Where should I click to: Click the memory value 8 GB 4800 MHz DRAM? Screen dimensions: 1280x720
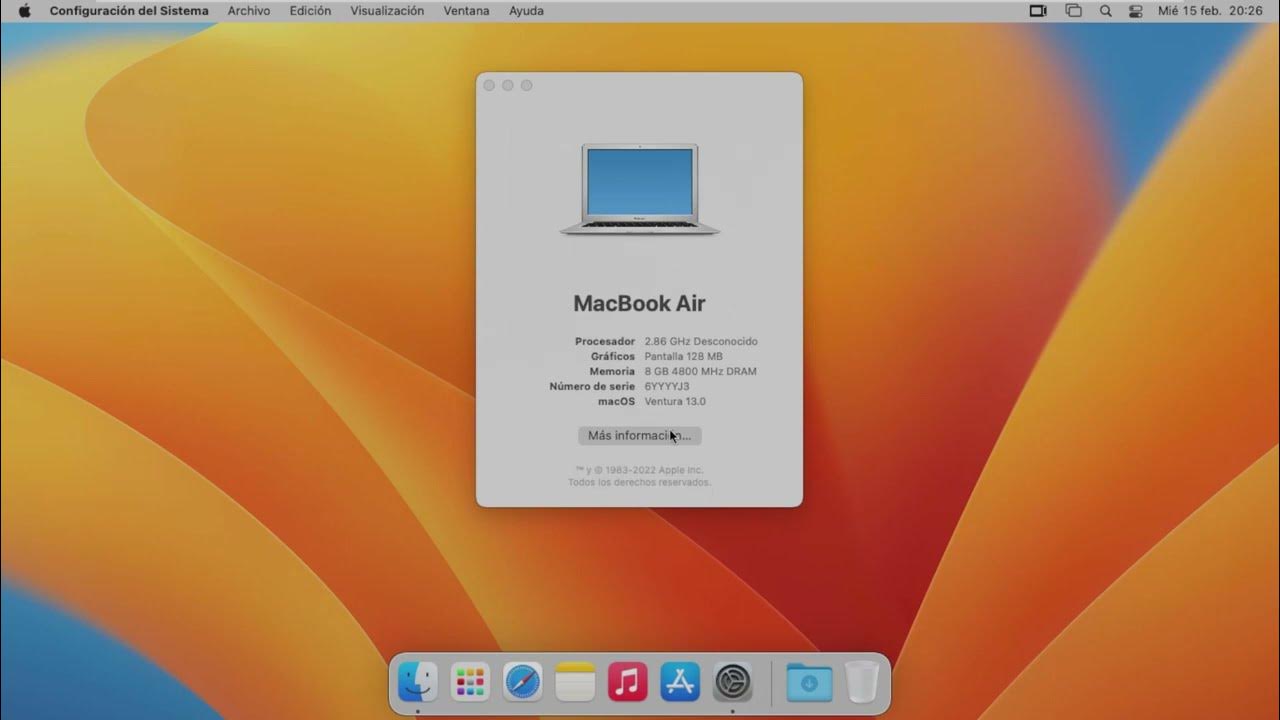click(x=701, y=371)
